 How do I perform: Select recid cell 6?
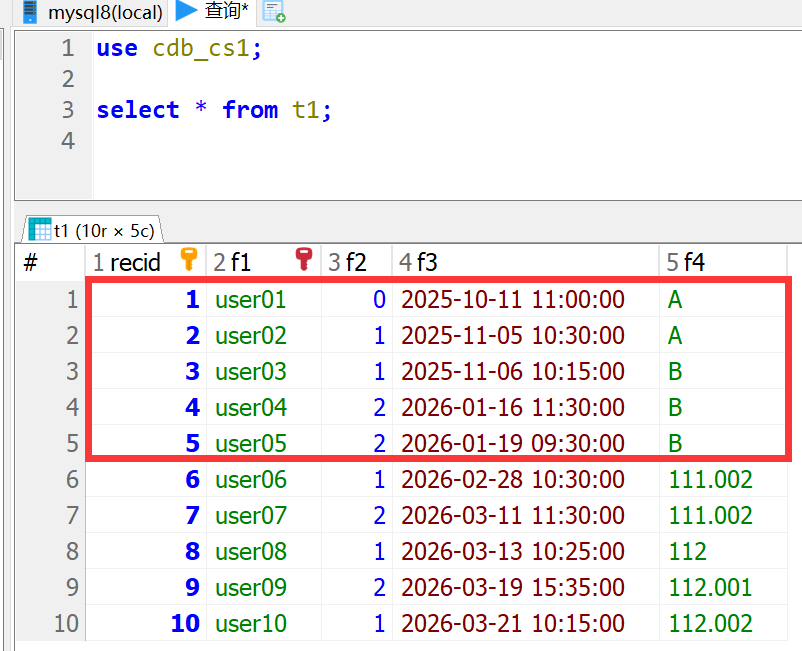click(145, 480)
